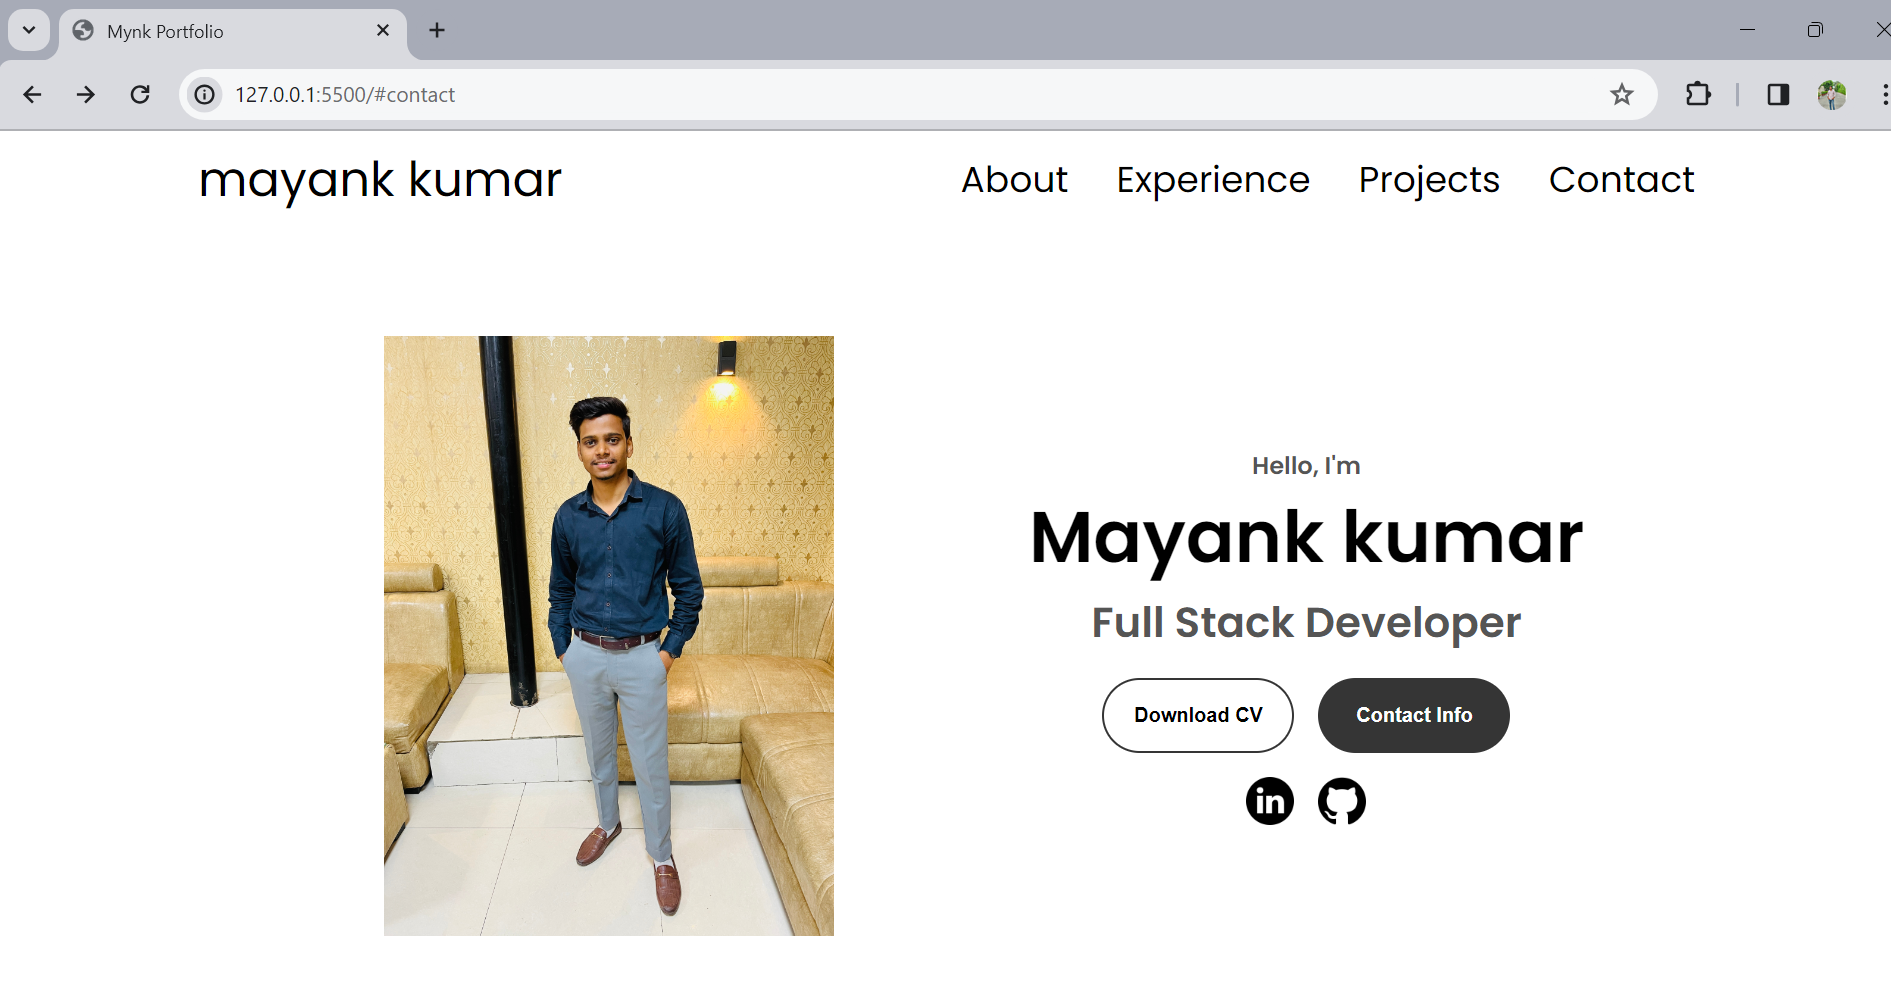The image size is (1891, 1002).
Task: Navigate to the Experience section
Action: (x=1213, y=181)
